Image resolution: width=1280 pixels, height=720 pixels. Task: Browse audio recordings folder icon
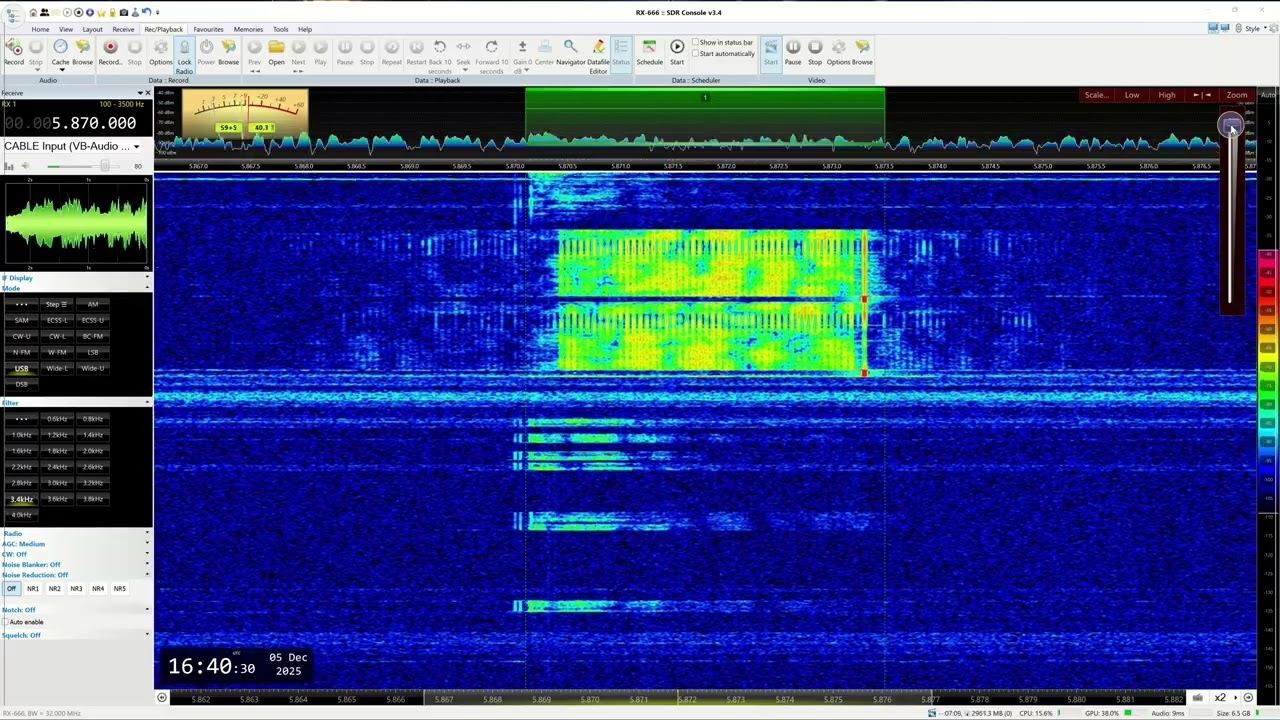click(x=82, y=47)
